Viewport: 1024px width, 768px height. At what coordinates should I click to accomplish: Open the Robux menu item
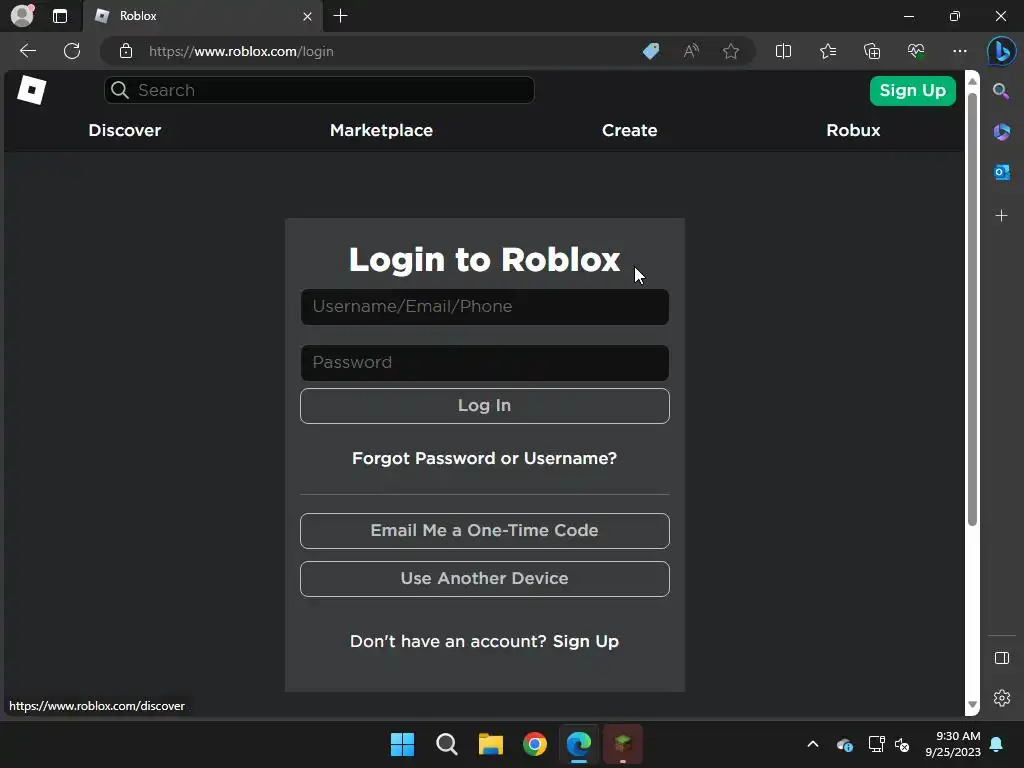coord(853,131)
